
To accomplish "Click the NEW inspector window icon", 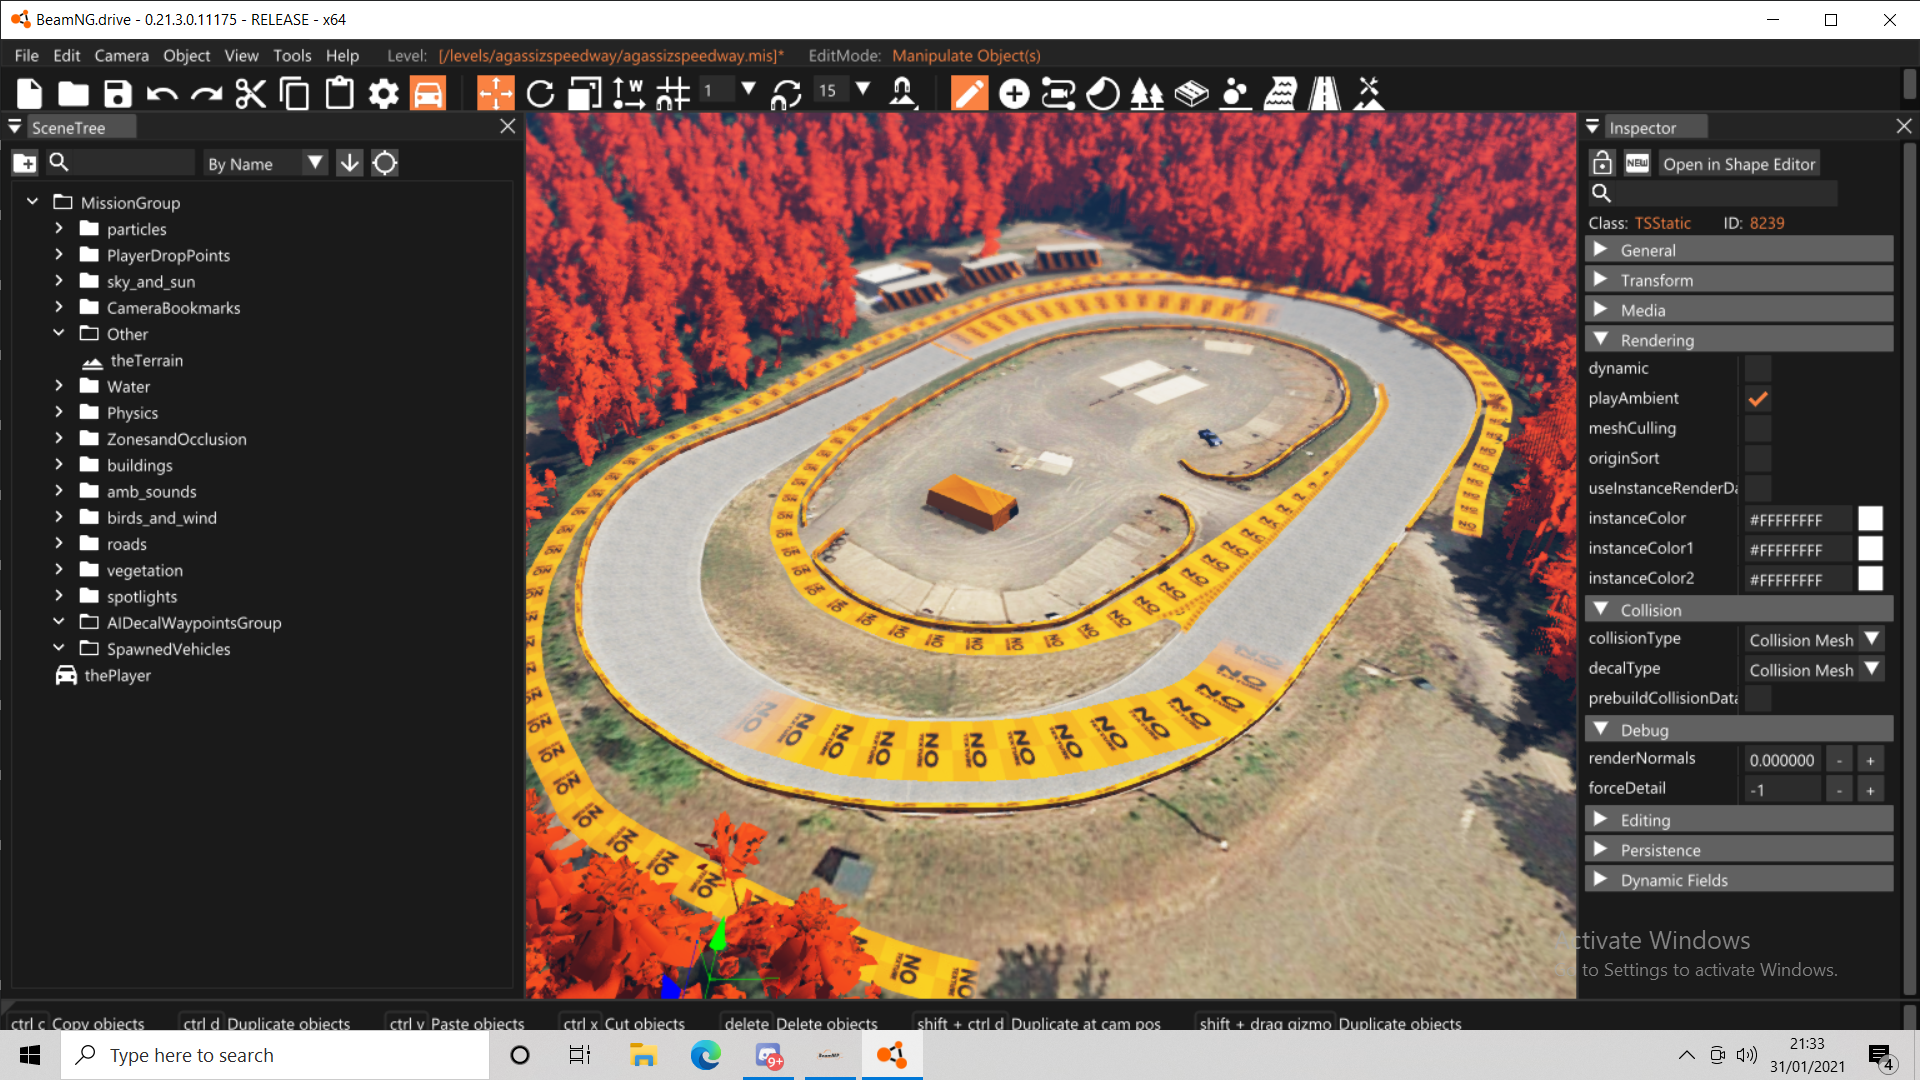I will point(1637,163).
